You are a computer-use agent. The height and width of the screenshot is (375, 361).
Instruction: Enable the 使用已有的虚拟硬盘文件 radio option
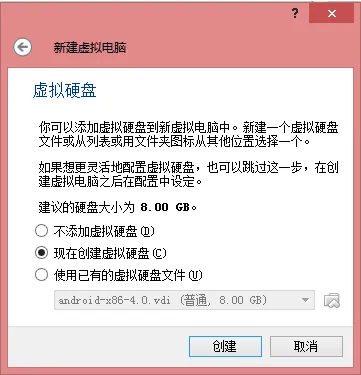pyautogui.click(x=42, y=275)
